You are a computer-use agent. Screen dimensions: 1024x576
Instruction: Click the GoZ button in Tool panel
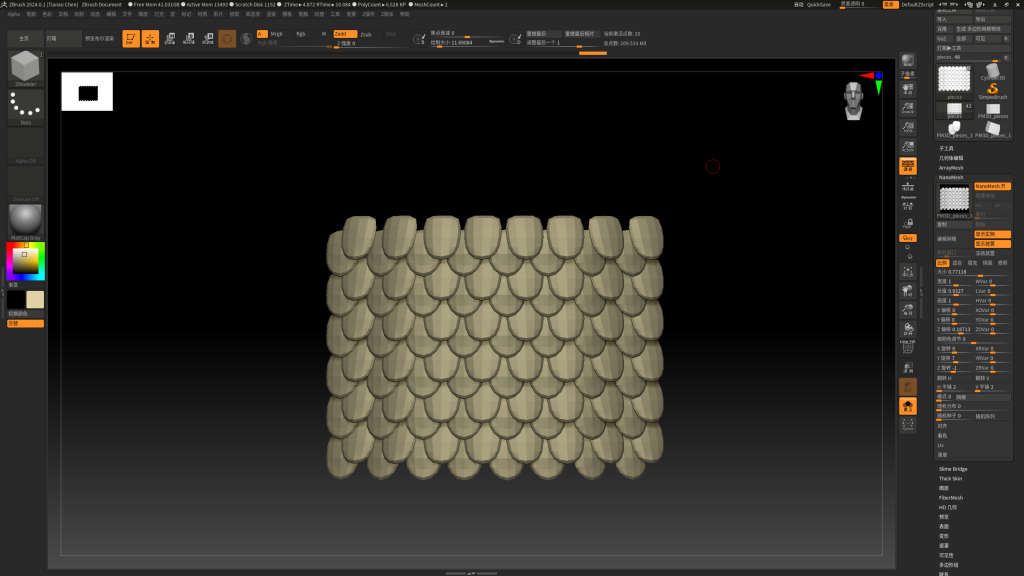click(x=942, y=38)
